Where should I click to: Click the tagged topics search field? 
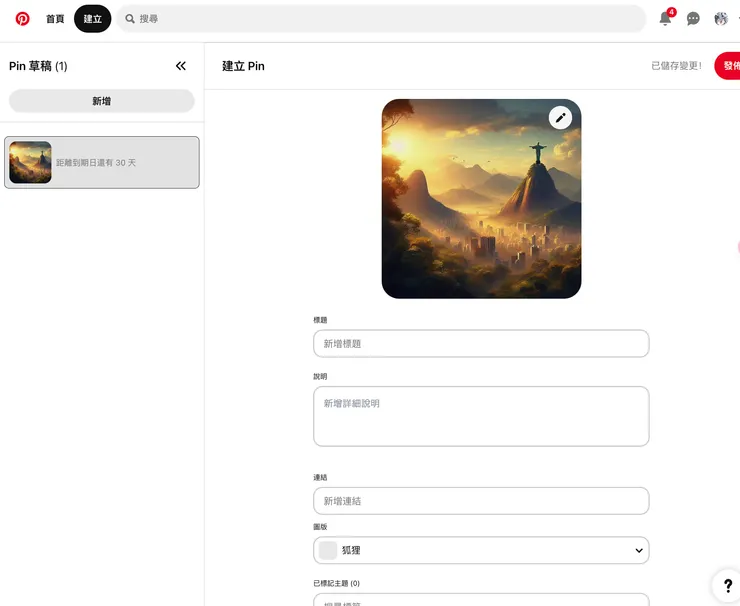pyautogui.click(x=481, y=600)
